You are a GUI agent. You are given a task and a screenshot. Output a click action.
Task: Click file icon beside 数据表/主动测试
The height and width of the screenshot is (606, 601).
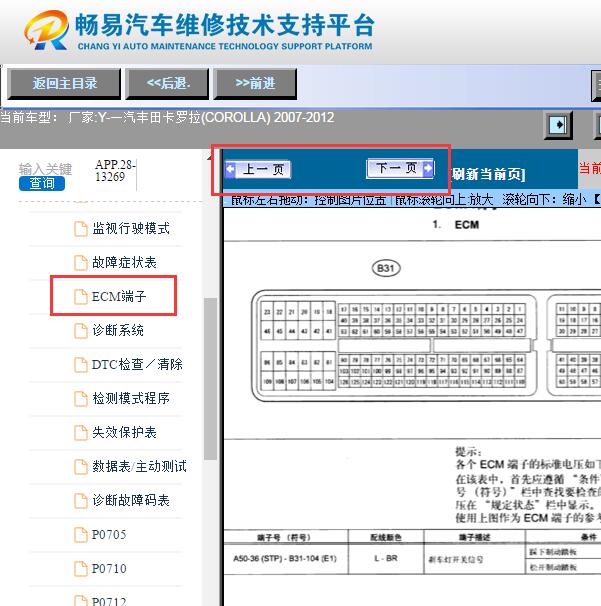pos(80,466)
